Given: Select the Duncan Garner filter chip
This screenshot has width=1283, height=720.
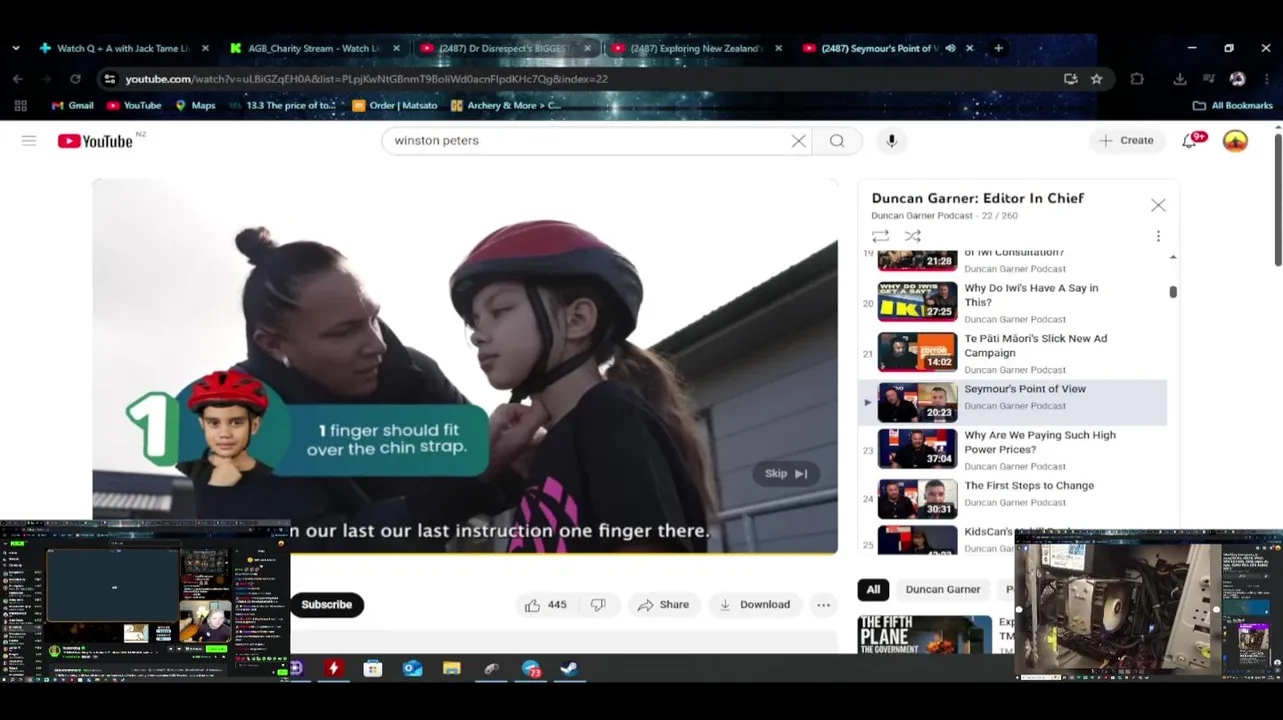Looking at the screenshot, I should pyautogui.click(x=943, y=590).
